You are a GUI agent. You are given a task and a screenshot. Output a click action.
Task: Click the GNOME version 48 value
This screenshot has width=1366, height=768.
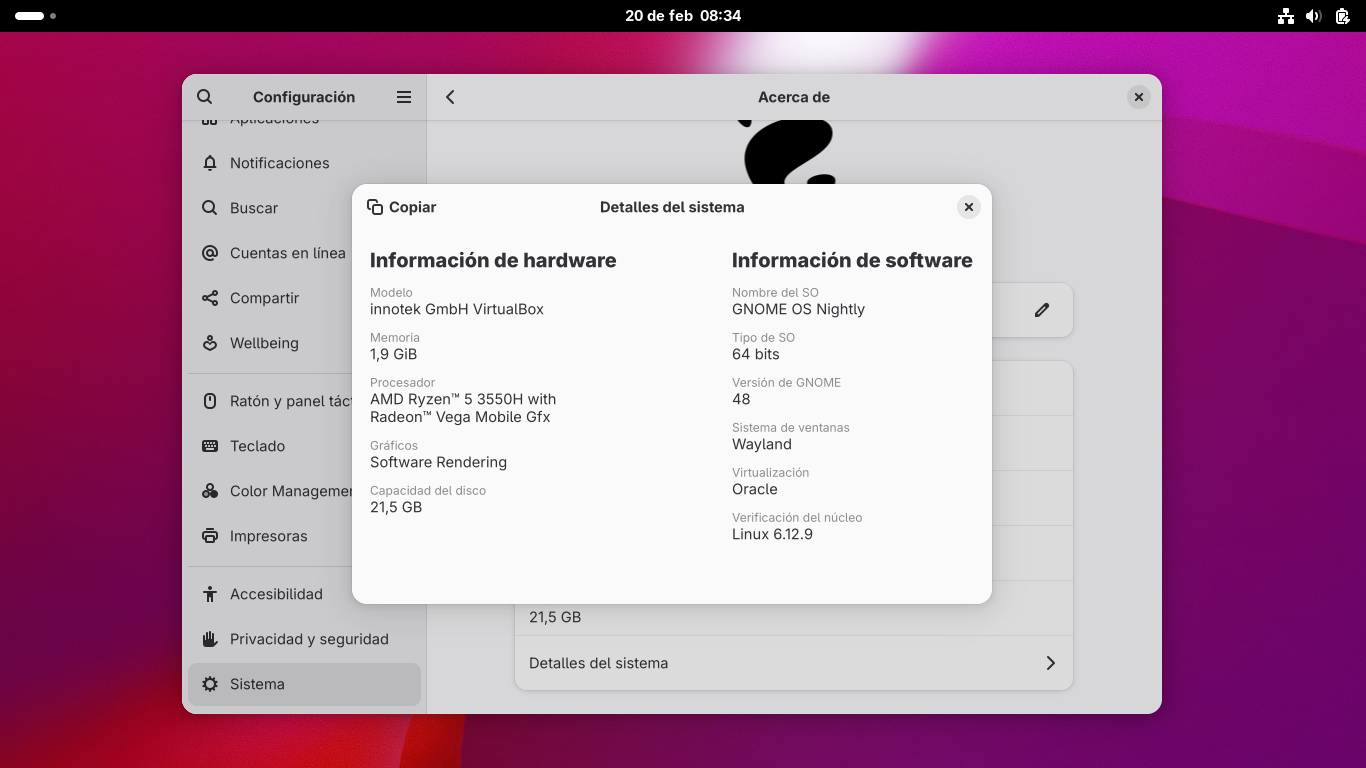click(741, 399)
